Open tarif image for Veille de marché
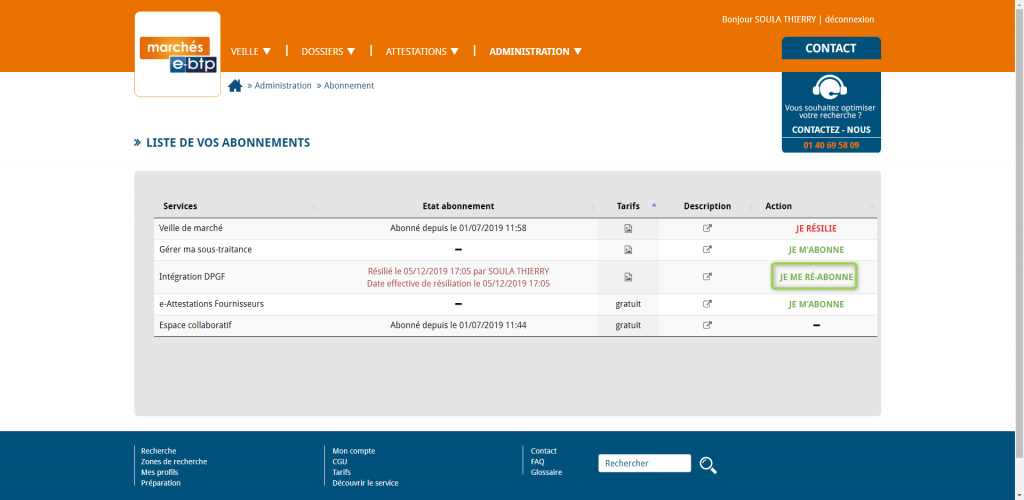Screen dimensions: 1024x500 point(628,228)
